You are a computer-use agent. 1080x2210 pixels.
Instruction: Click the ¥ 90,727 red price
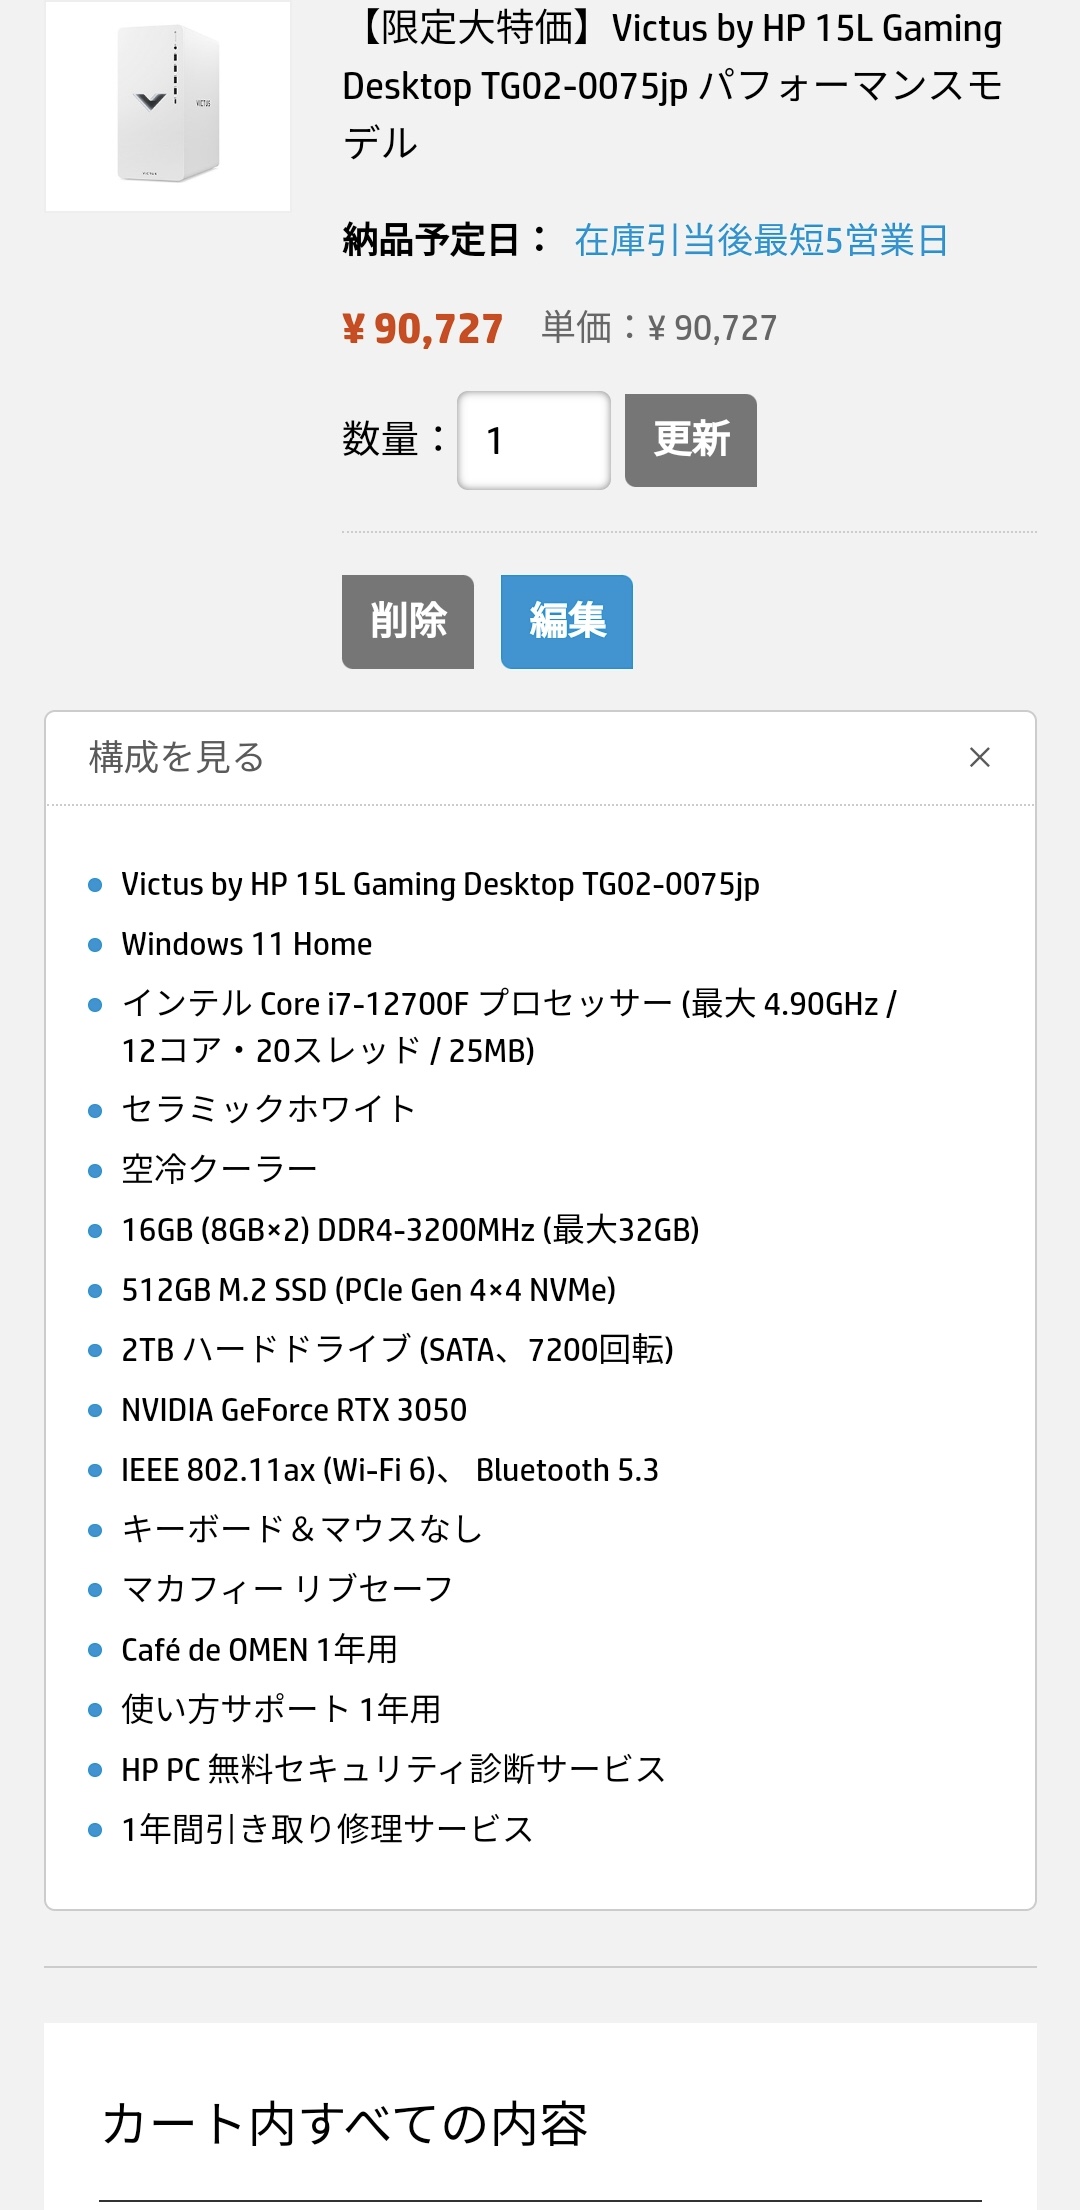point(422,329)
